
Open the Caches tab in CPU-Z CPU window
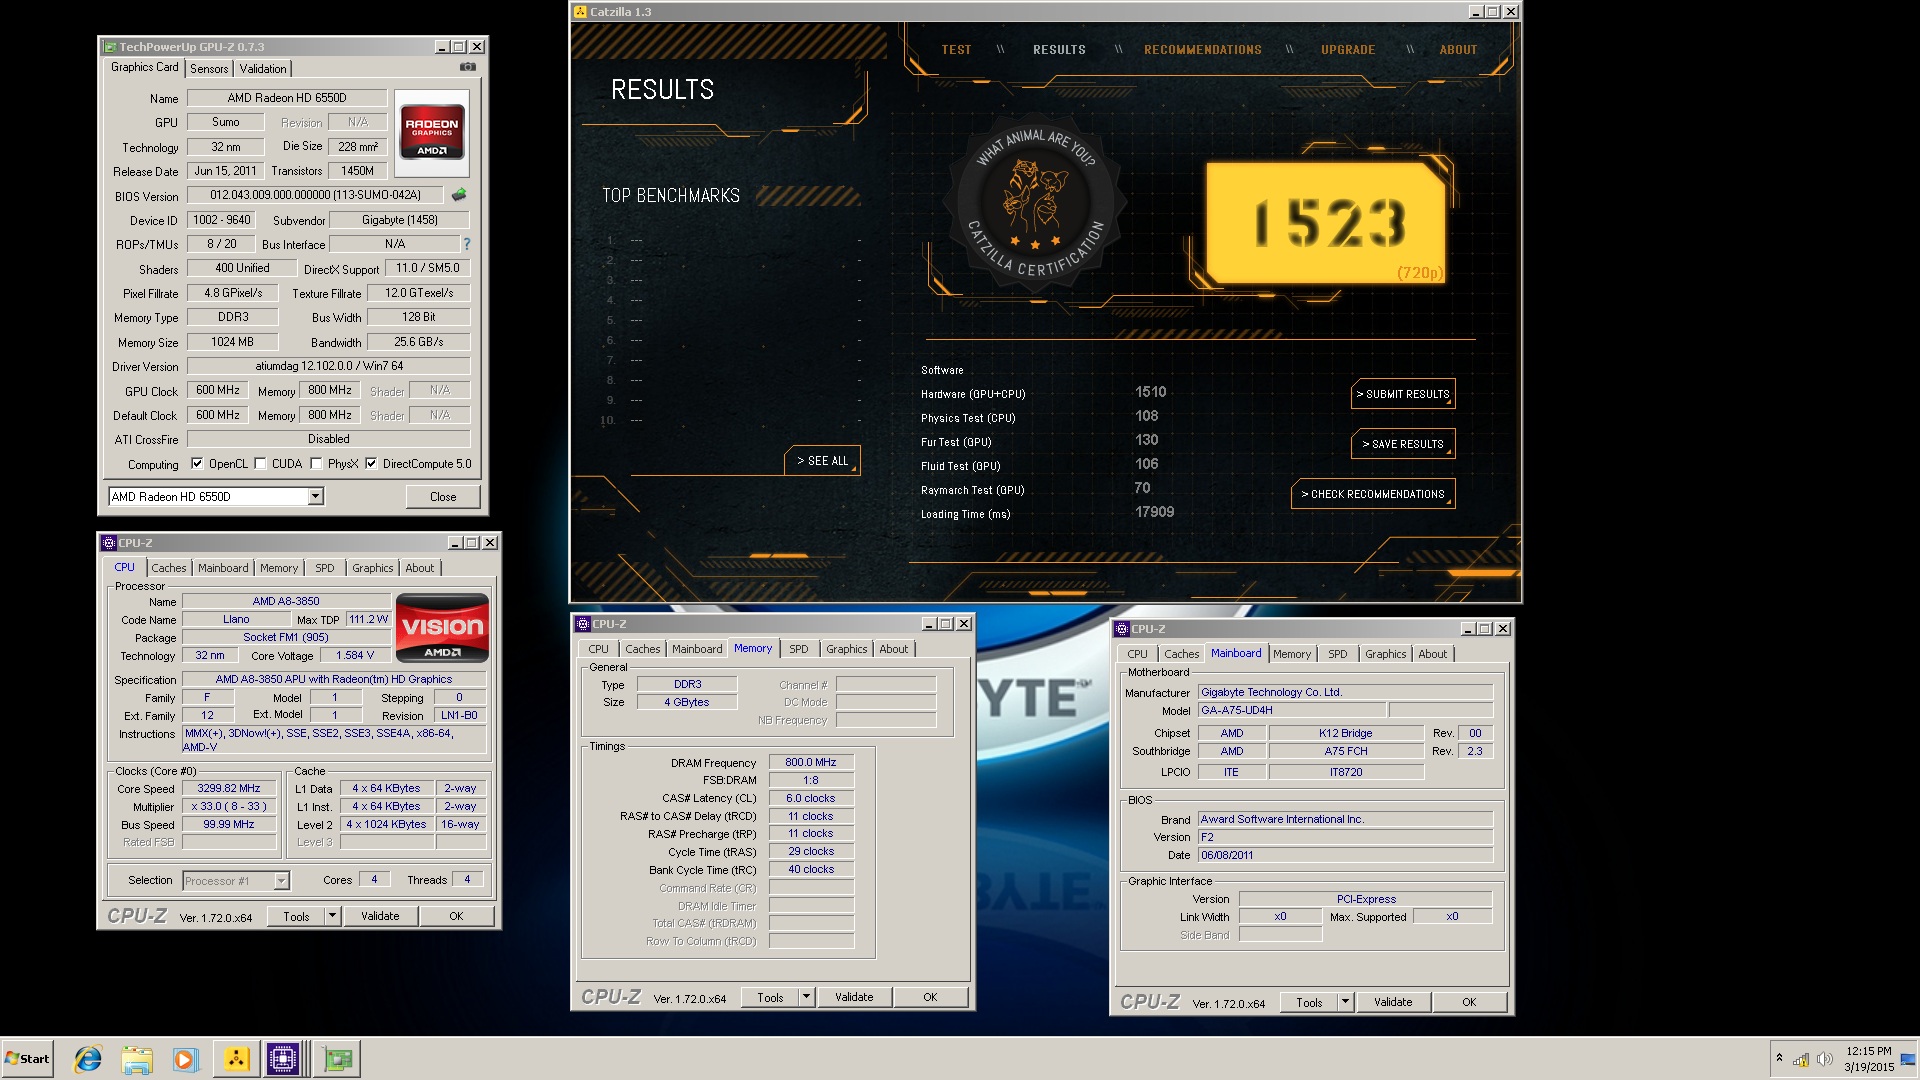(169, 568)
